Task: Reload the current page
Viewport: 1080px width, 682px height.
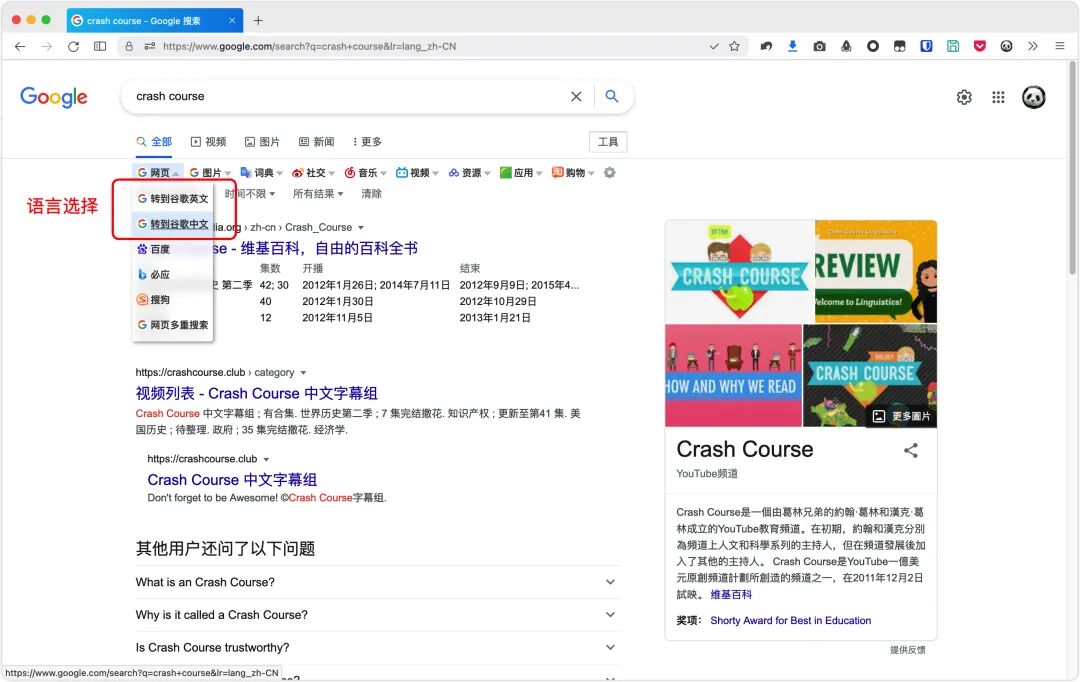Action: (73, 46)
